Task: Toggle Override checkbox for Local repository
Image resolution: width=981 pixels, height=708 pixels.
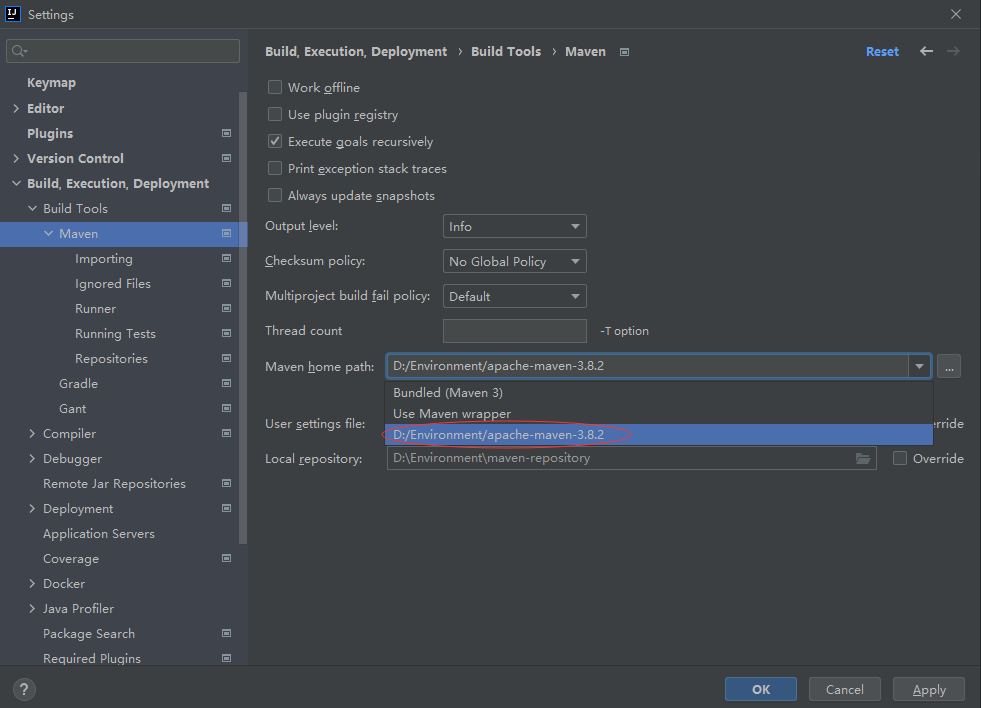Action: pos(900,458)
